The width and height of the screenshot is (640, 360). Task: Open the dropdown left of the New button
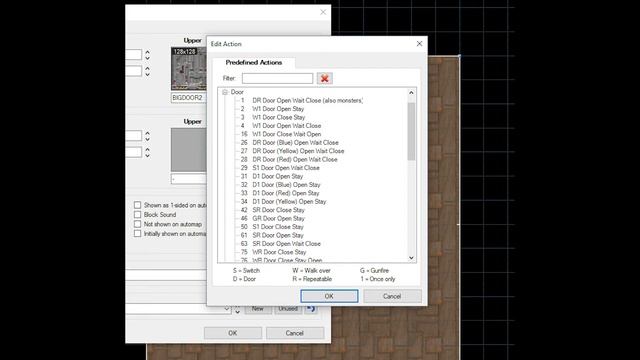(227, 309)
